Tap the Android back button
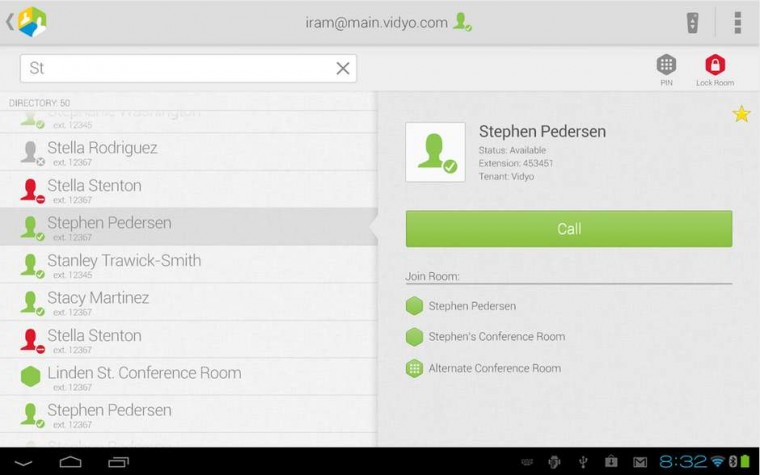The image size is (760, 475). point(22,461)
